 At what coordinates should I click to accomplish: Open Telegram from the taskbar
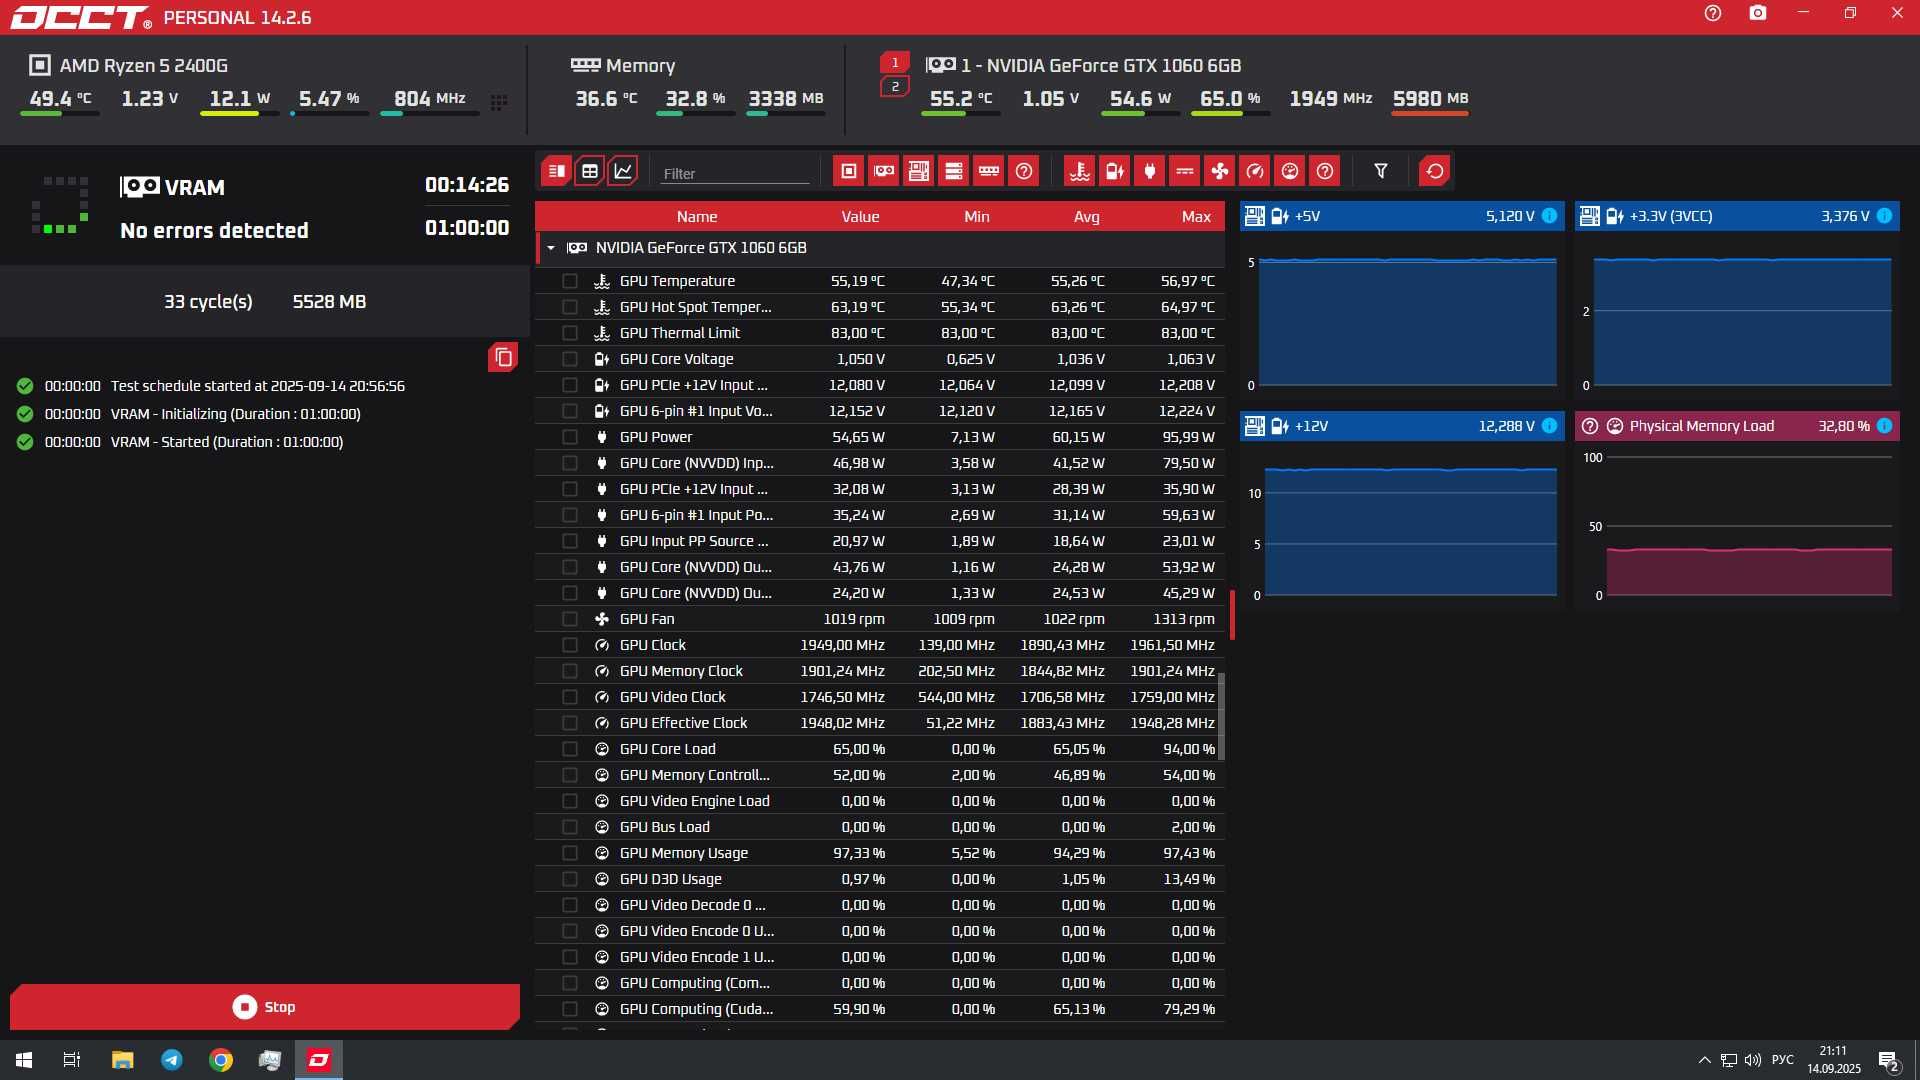coord(172,1060)
